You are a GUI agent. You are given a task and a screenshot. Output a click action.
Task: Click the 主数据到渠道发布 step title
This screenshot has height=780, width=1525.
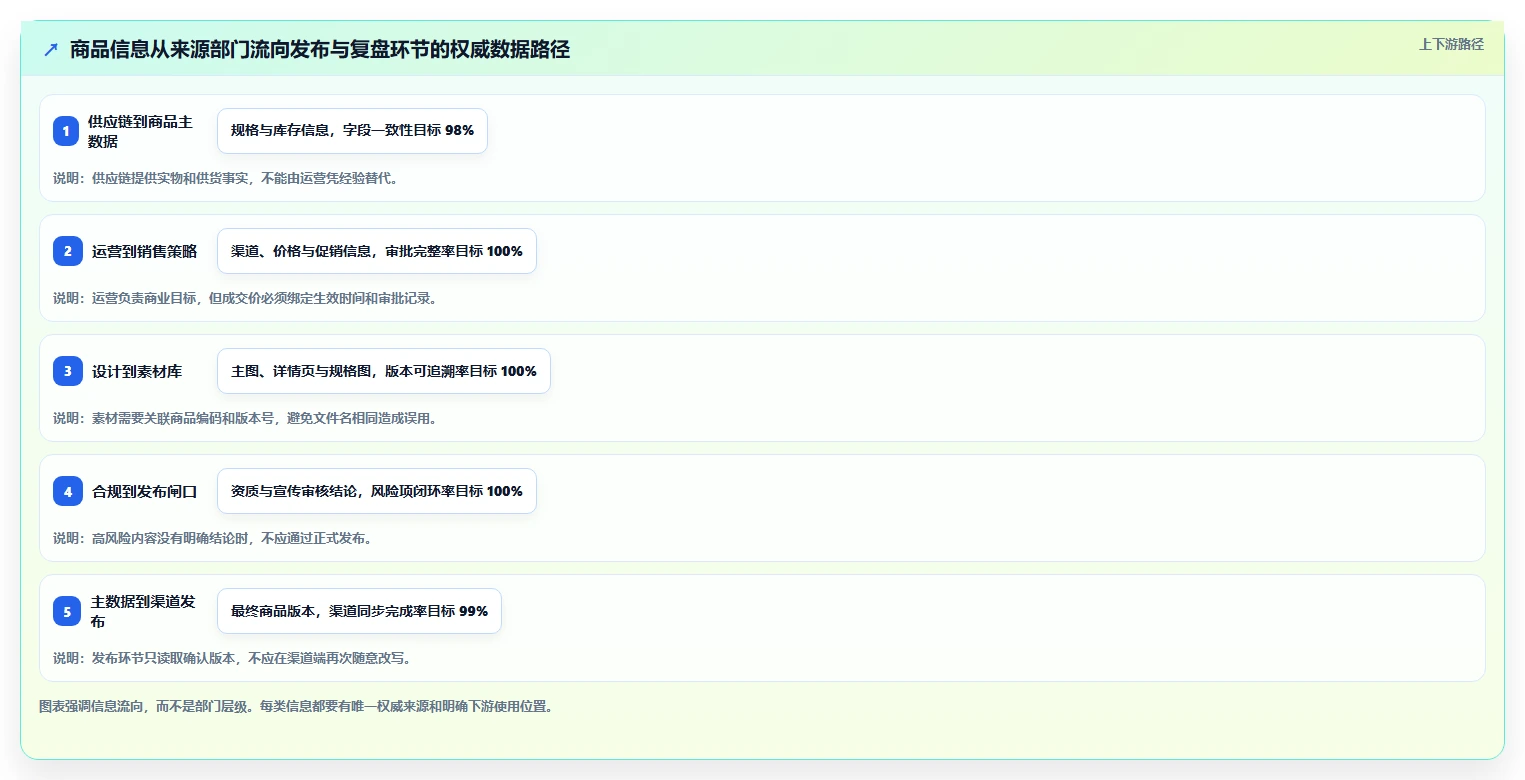pos(143,611)
